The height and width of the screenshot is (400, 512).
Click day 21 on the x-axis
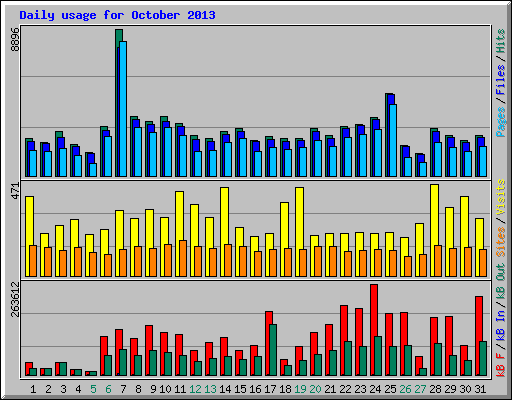click(x=330, y=389)
